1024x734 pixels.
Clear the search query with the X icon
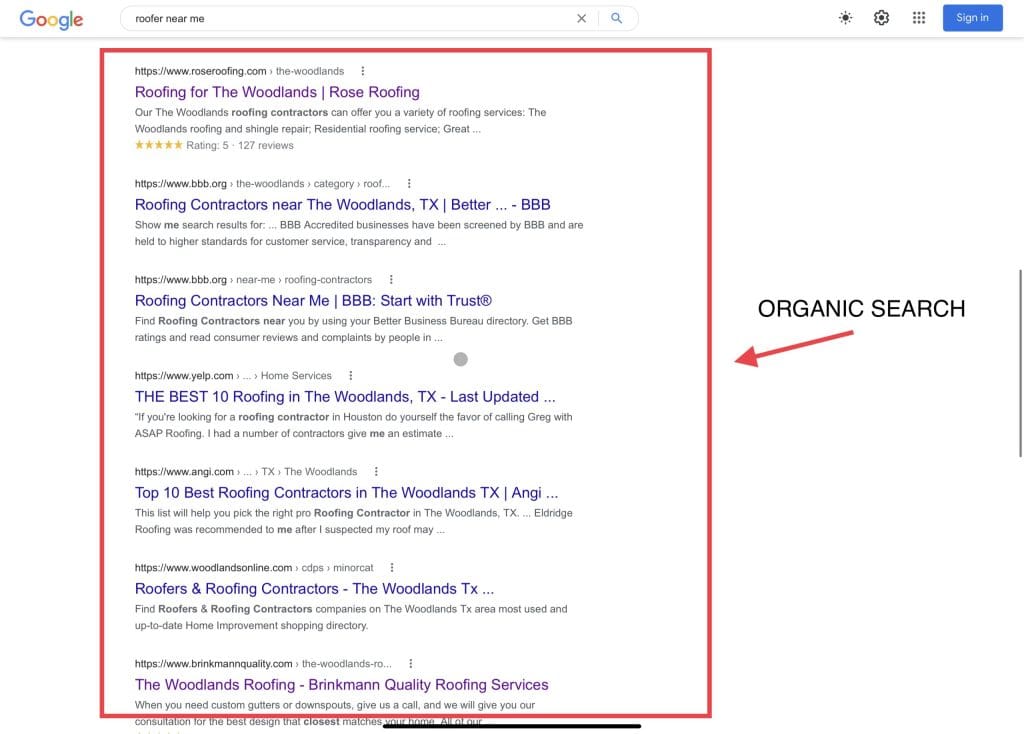coord(582,18)
